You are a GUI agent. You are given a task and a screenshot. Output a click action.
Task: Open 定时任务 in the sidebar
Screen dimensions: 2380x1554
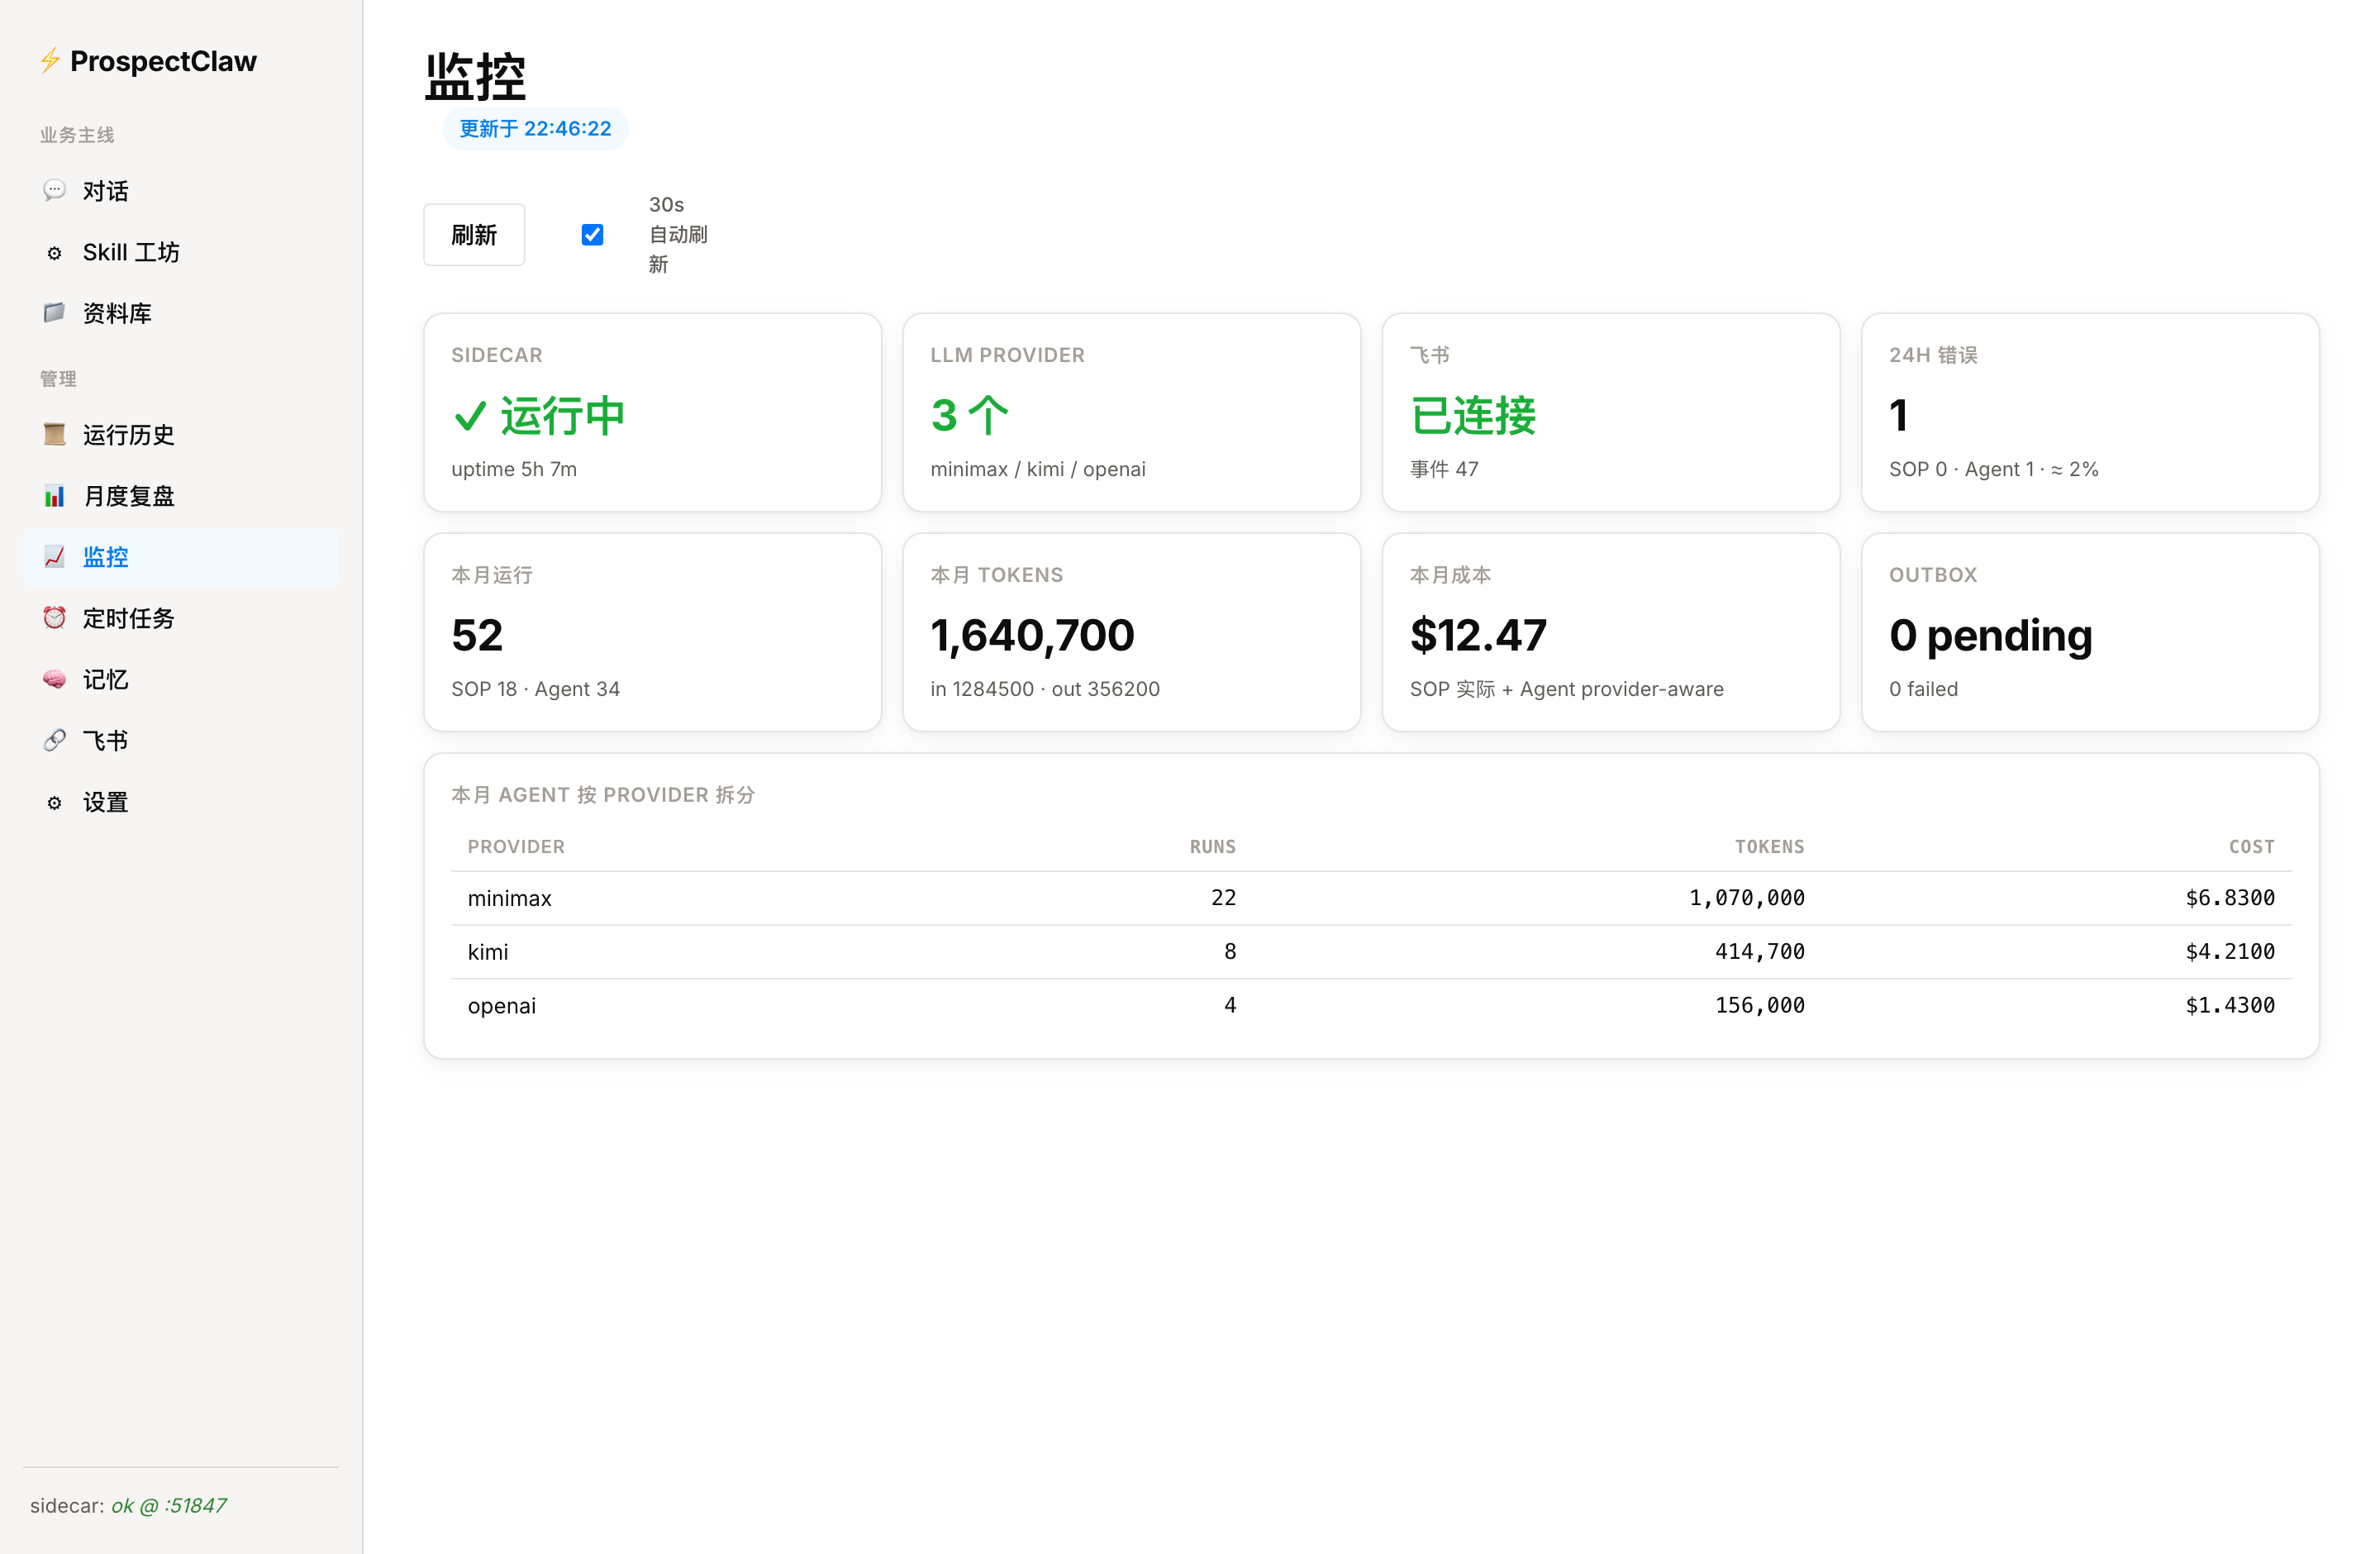(181, 618)
